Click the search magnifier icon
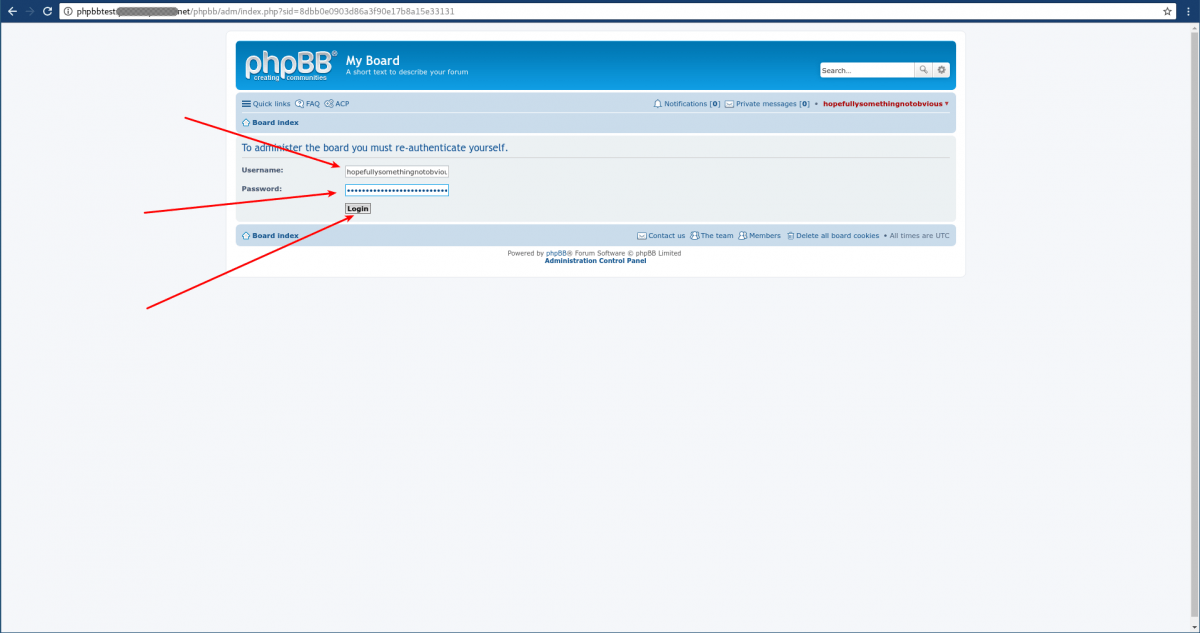1200x633 pixels. 923,70
